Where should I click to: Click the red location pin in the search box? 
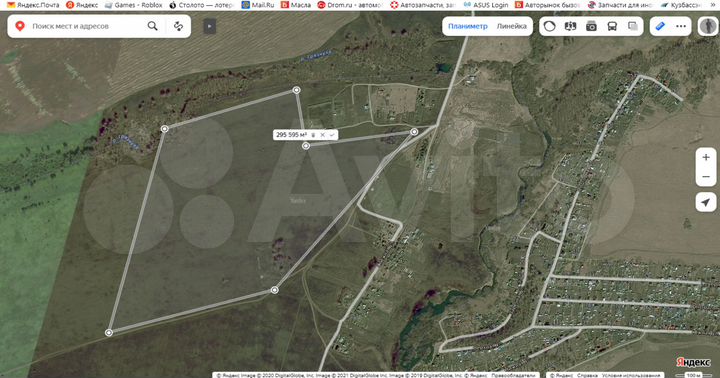19,26
